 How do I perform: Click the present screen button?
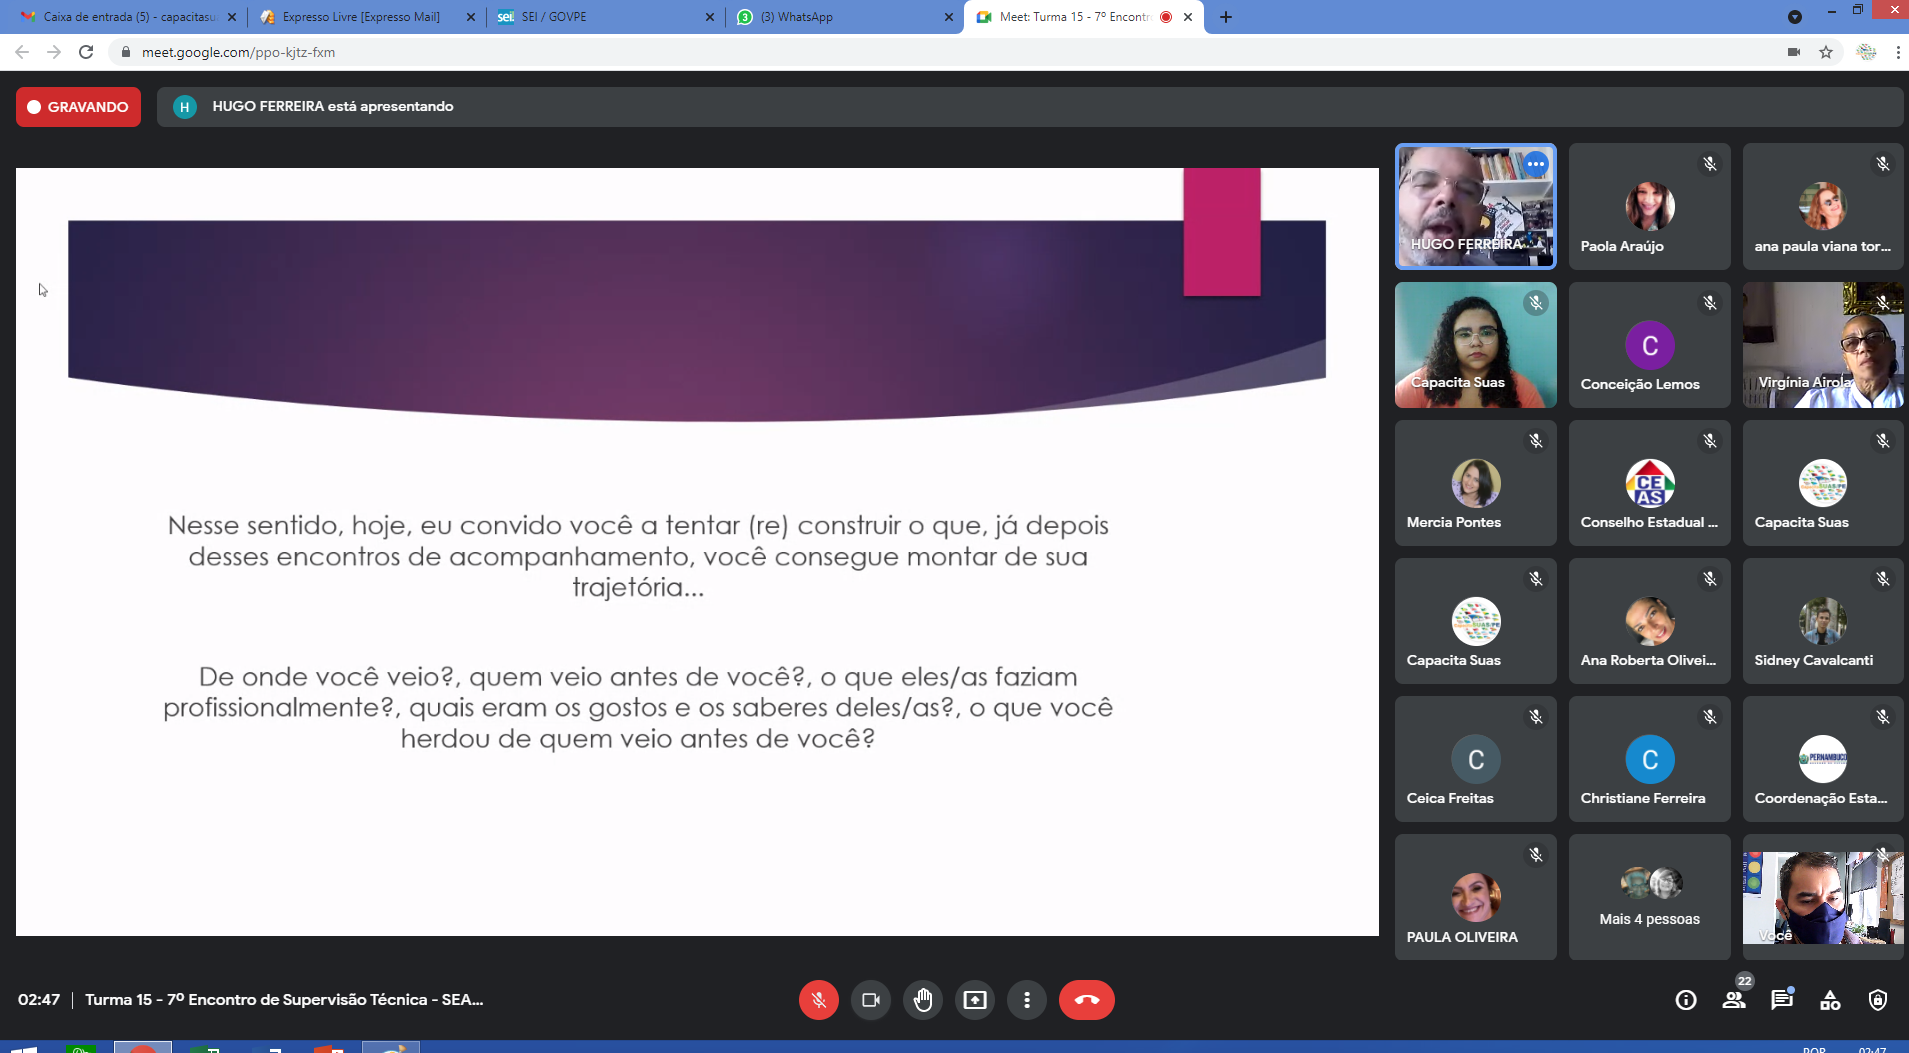point(974,1000)
